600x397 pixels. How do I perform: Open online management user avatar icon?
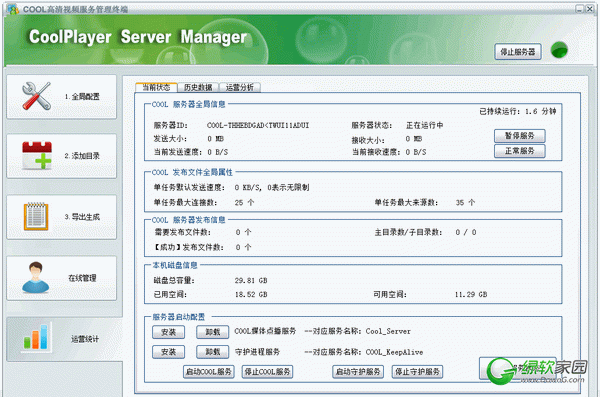click(x=36, y=278)
